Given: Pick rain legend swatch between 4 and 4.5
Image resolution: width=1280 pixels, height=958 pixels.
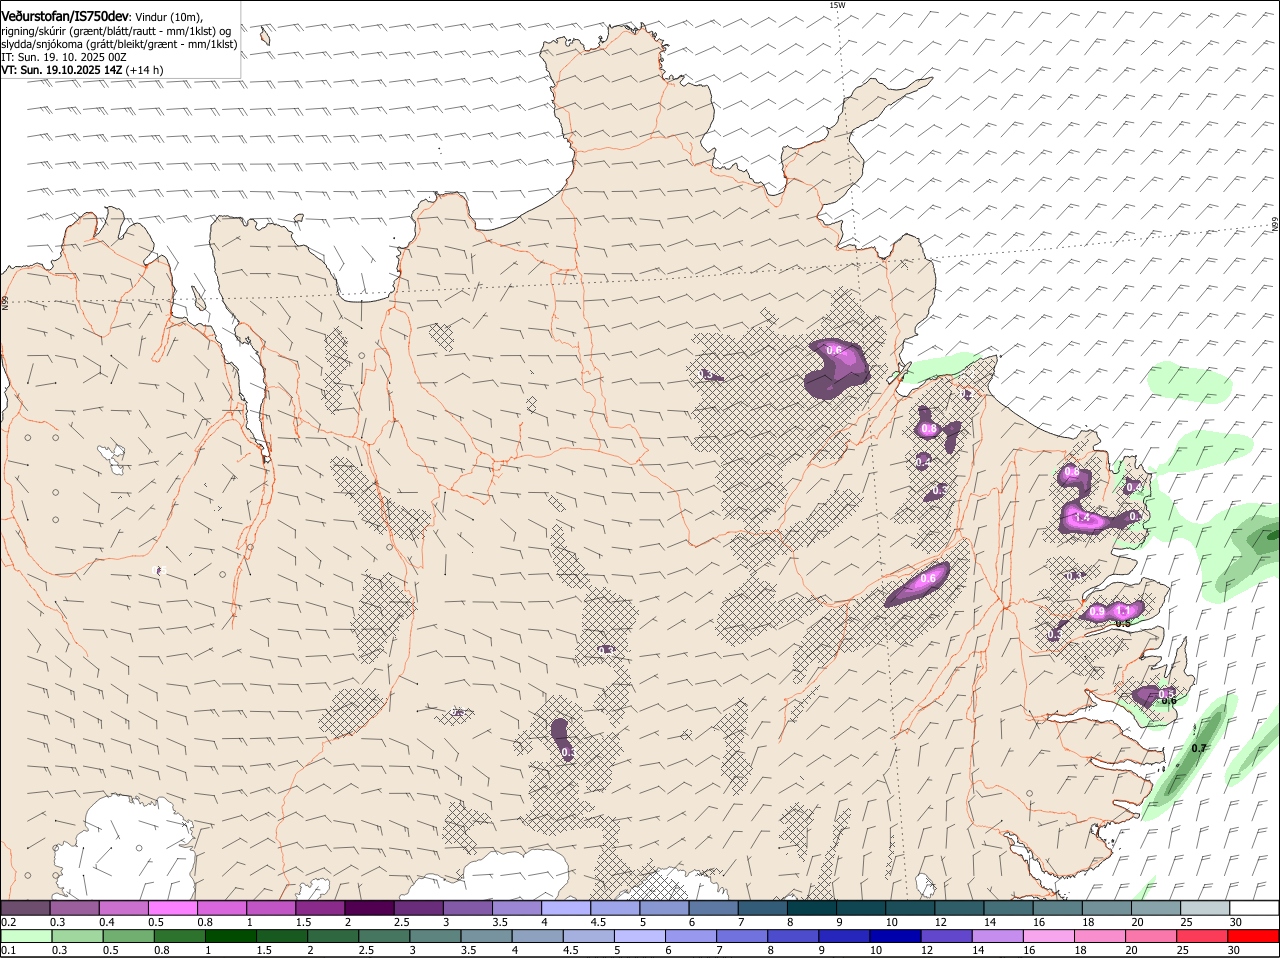Looking at the screenshot, I should coord(537,937).
